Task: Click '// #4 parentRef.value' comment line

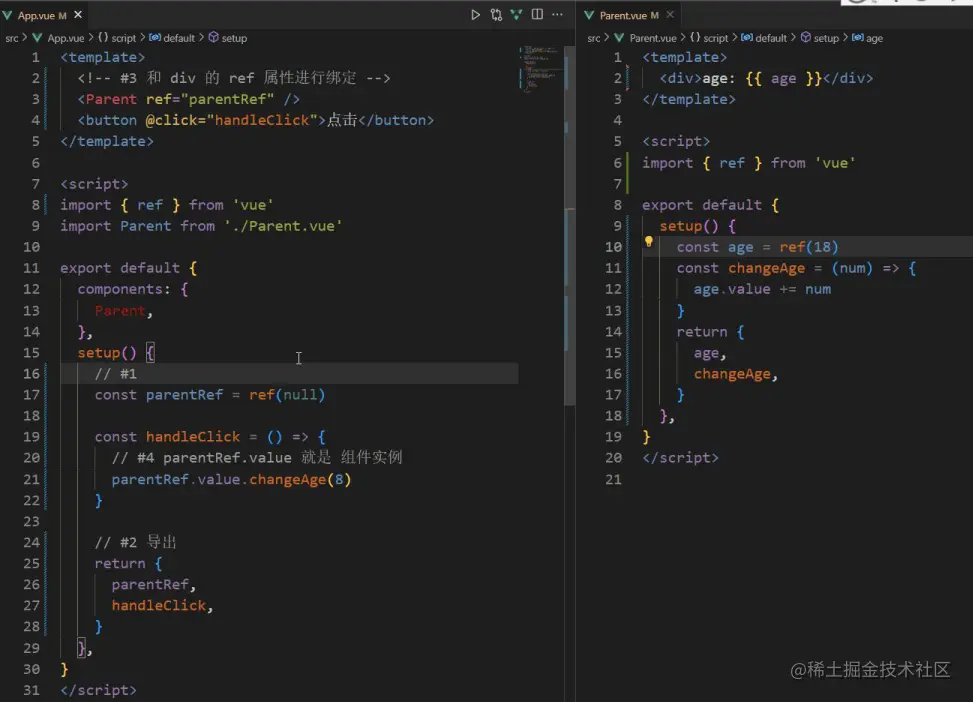Action: (257, 458)
